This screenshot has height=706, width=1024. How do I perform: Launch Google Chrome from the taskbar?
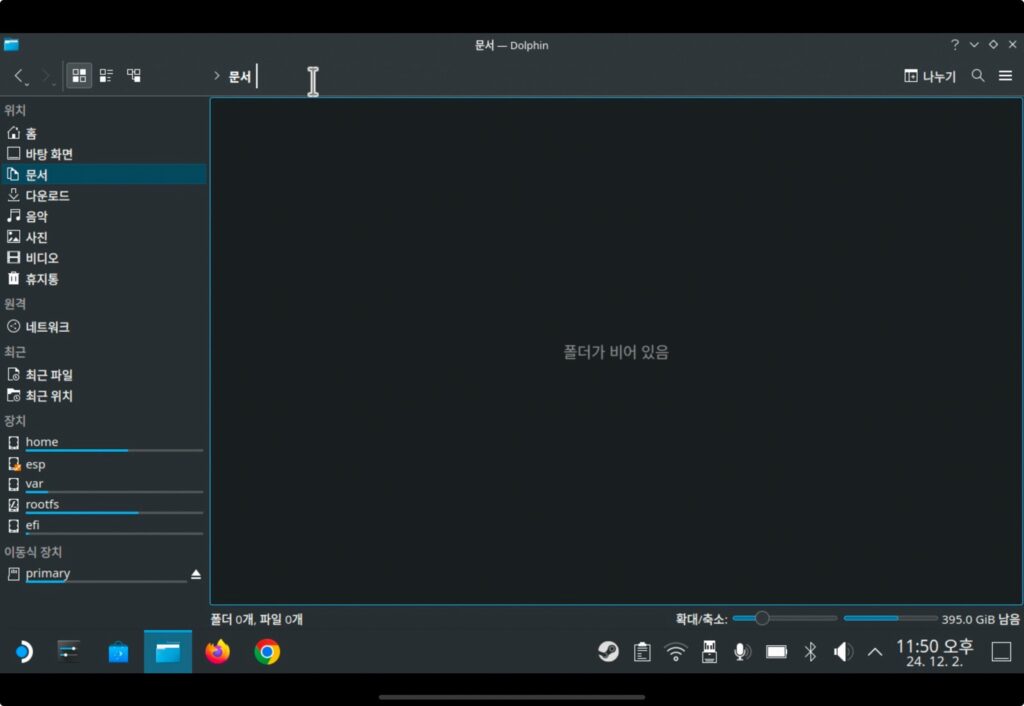coord(267,652)
